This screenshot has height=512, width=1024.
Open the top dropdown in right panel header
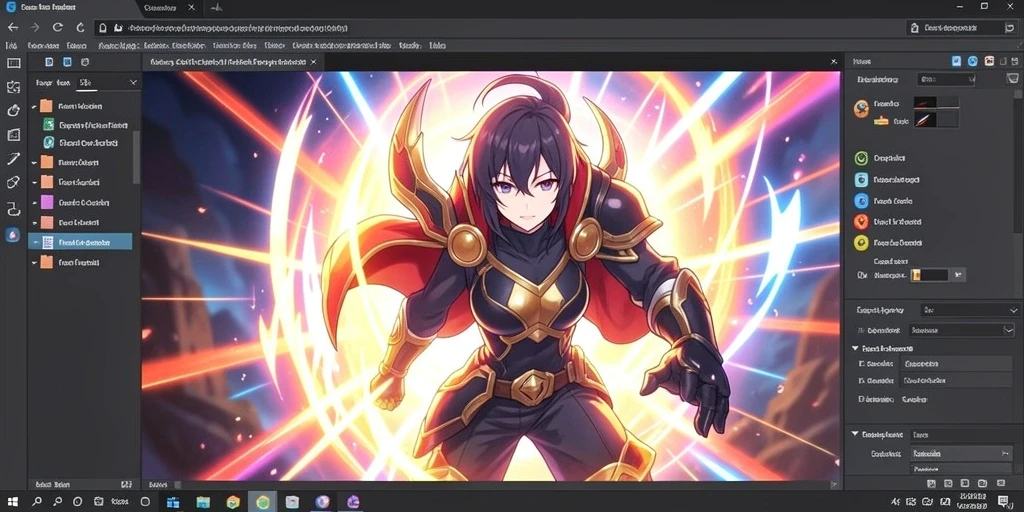(x=946, y=80)
